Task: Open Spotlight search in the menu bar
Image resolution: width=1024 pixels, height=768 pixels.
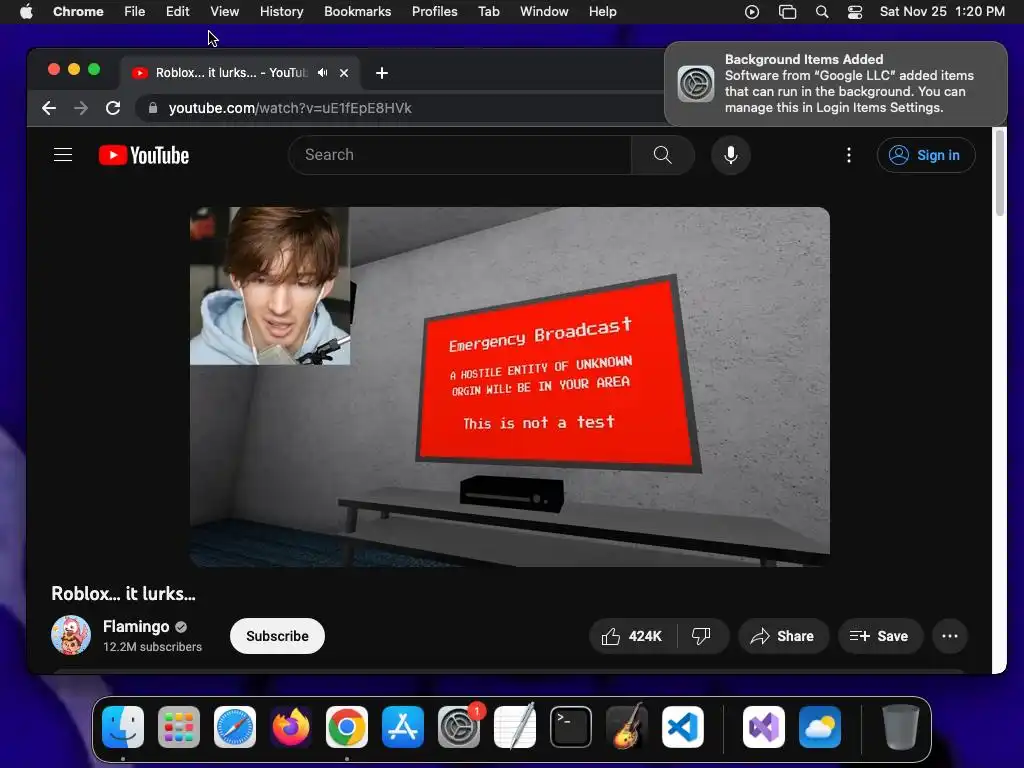Action: 822,12
